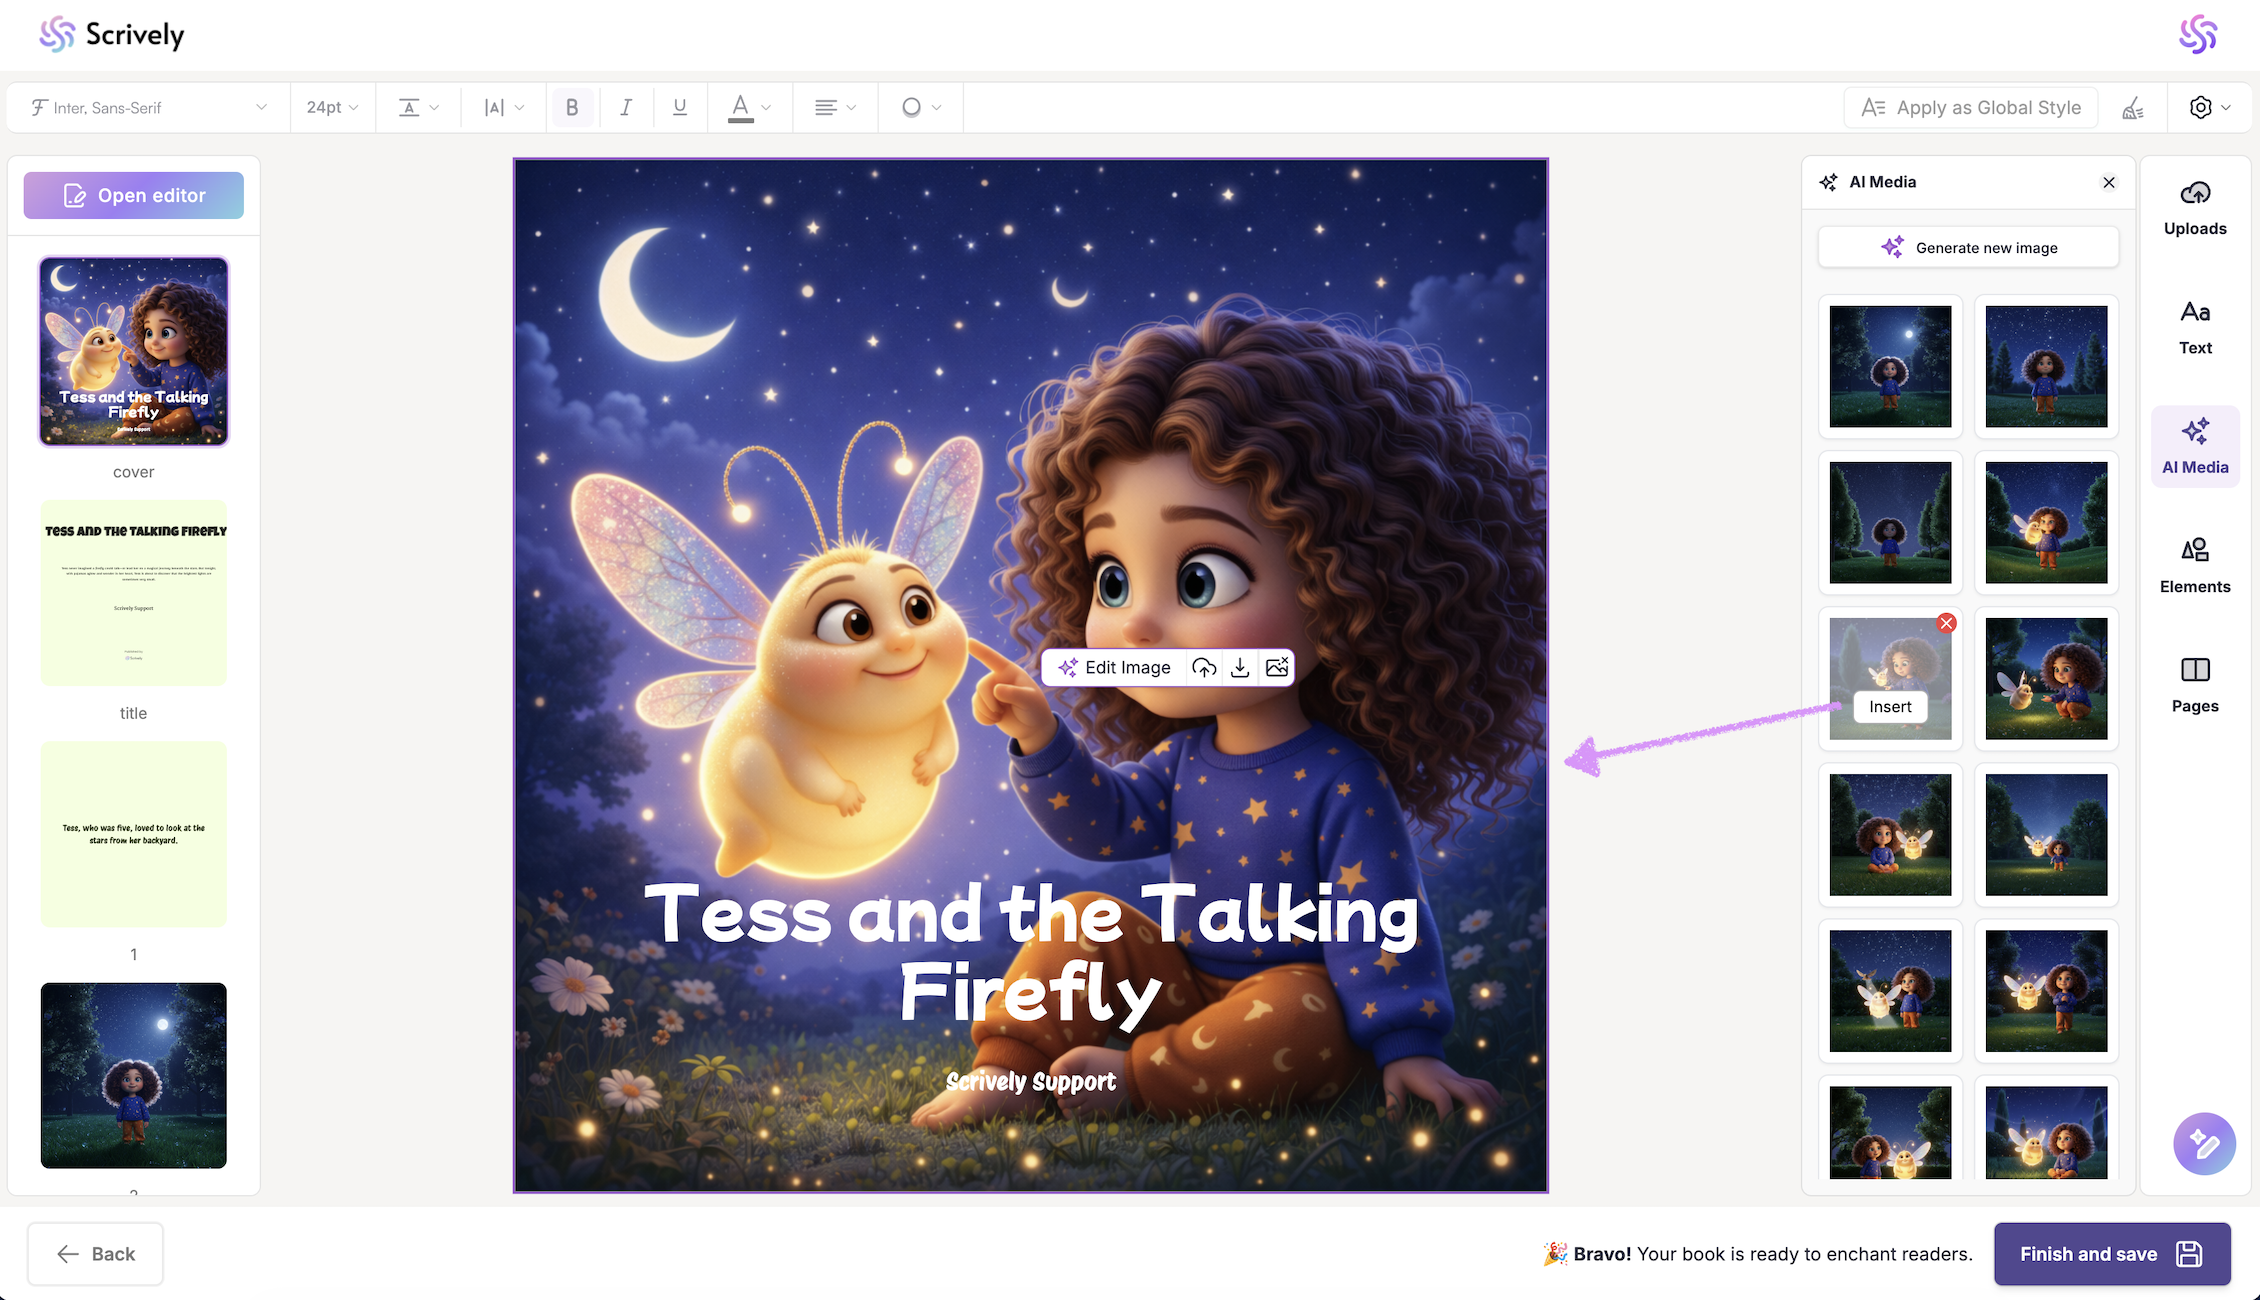This screenshot has width=2260, height=1300.
Task: Switch to the Pages sidebar tab
Action: (2195, 685)
